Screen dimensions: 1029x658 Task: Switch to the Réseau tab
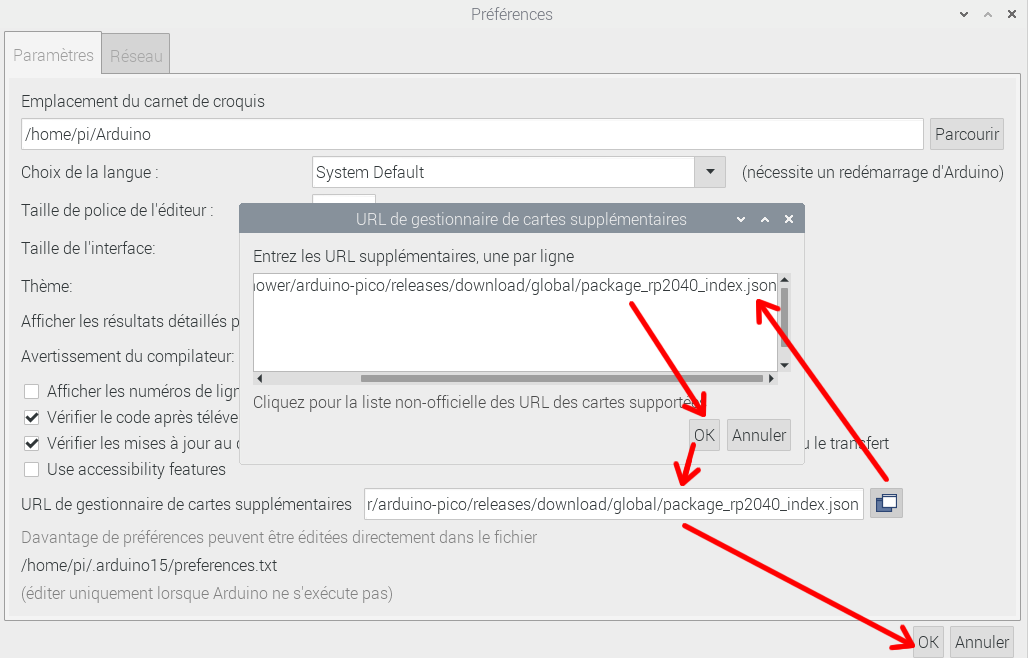pos(136,56)
